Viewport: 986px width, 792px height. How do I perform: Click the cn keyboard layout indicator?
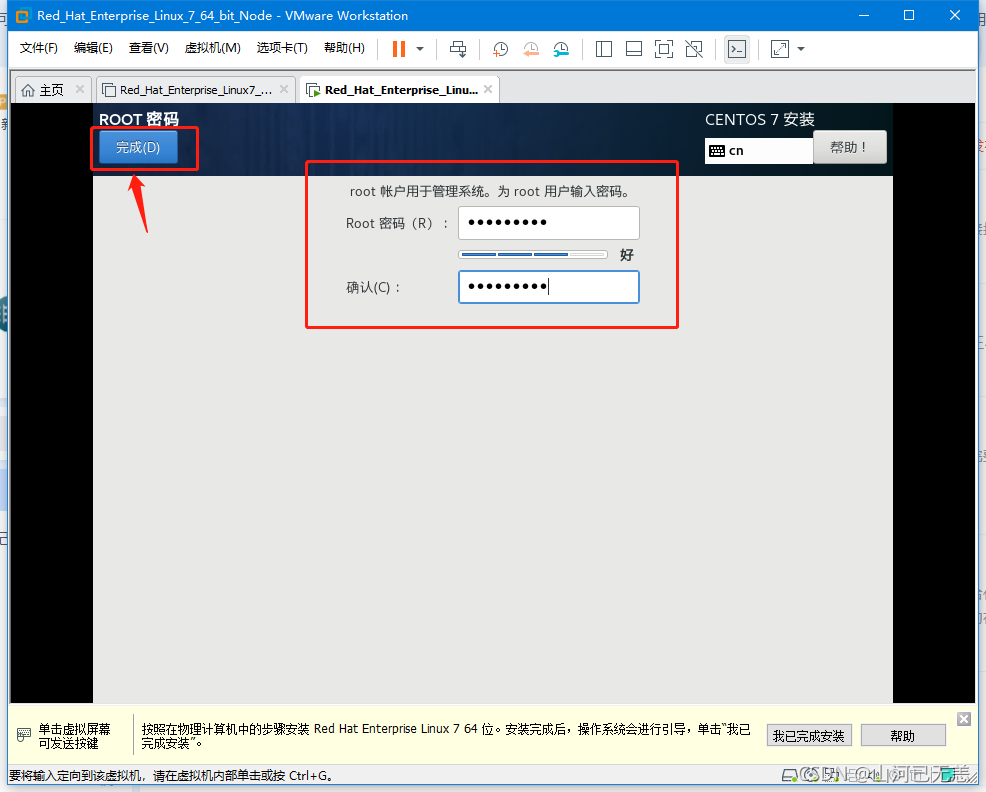click(759, 151)
